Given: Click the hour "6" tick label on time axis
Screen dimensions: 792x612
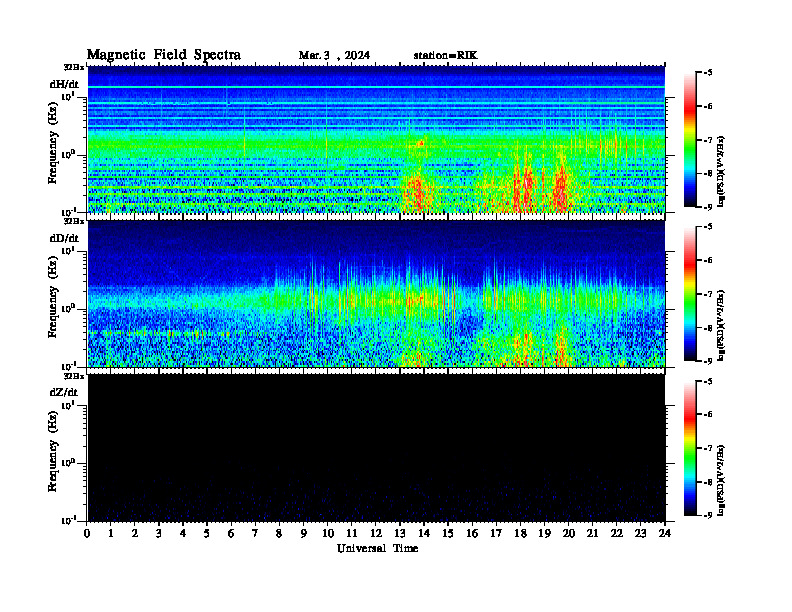Looking at the screenshot, I should [231, 534].
